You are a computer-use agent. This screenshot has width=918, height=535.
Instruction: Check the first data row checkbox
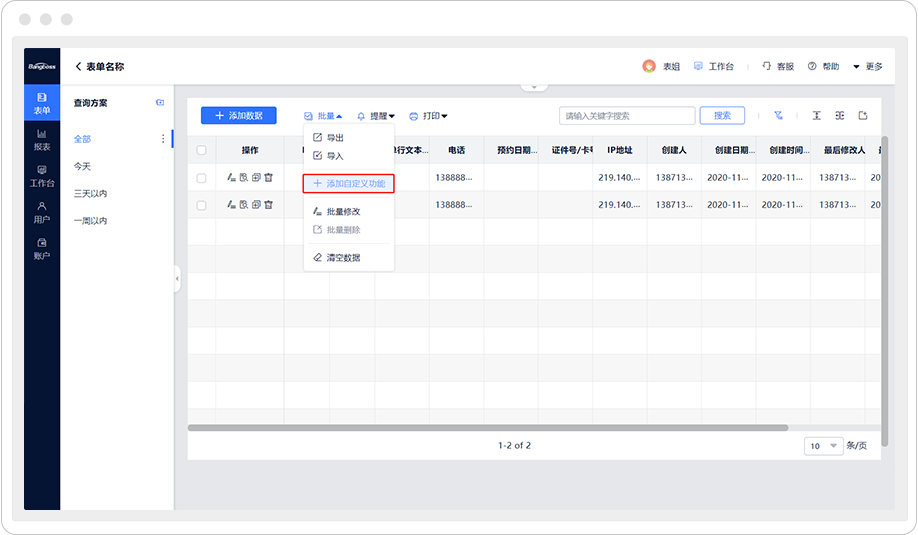tap(201, 177)
